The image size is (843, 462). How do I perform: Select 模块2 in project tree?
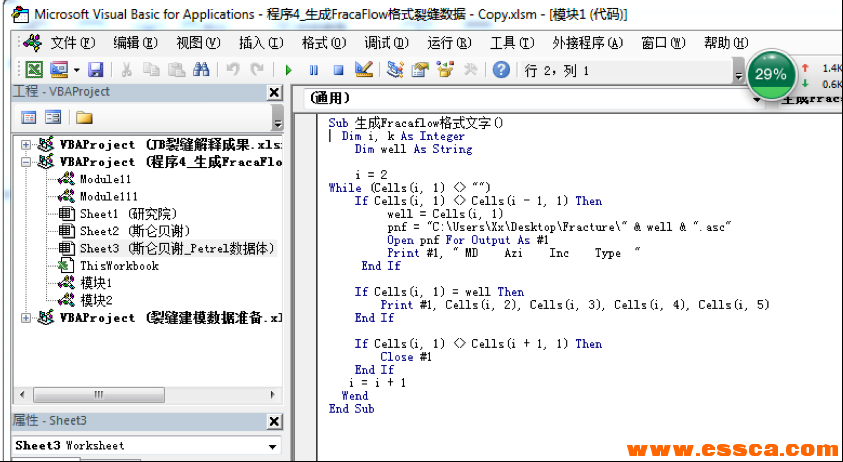pos(96,300)
